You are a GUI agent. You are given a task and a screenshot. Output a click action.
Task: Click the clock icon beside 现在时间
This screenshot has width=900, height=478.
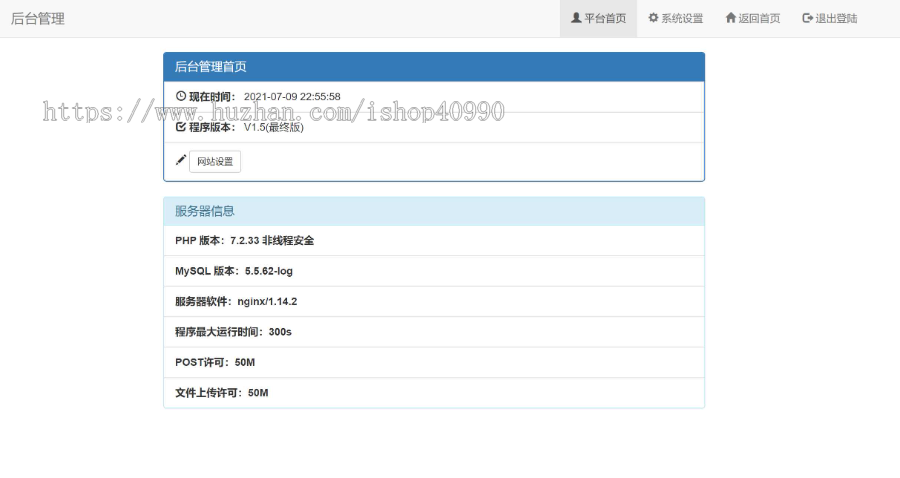[181, 96]
